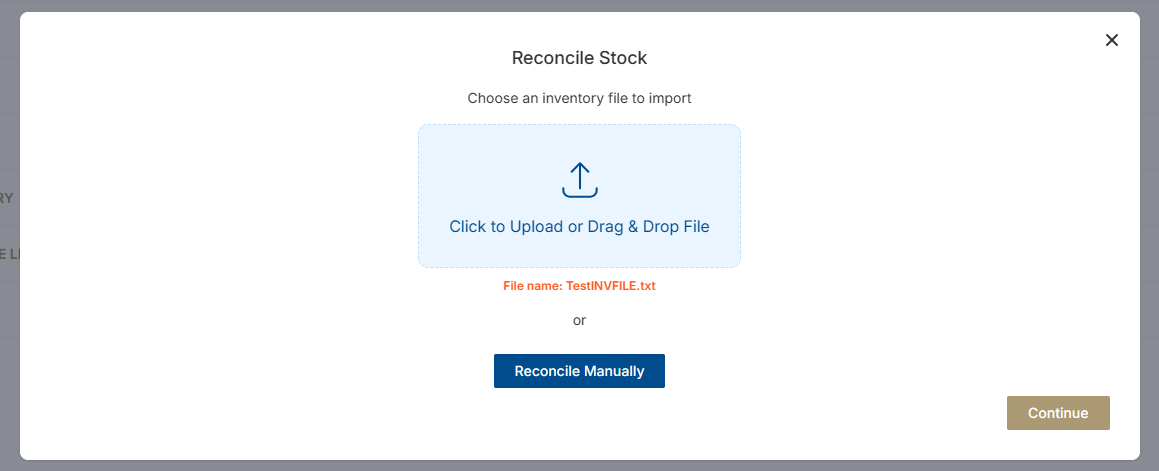
Task: Click 'Choose an inventory file to import' text
Action: tap(579, 99)
